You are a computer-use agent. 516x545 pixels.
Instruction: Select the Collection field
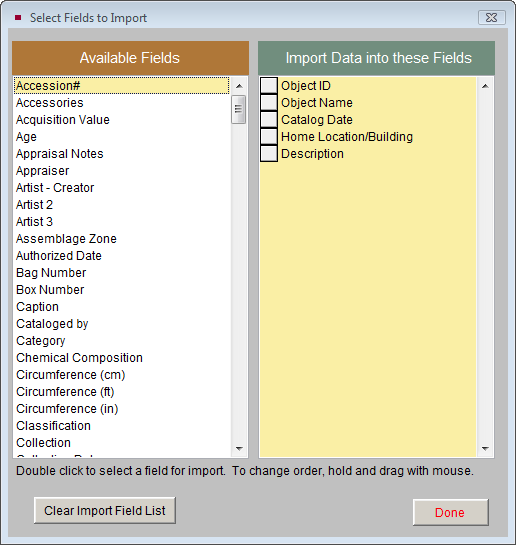[x=122, y=443]
